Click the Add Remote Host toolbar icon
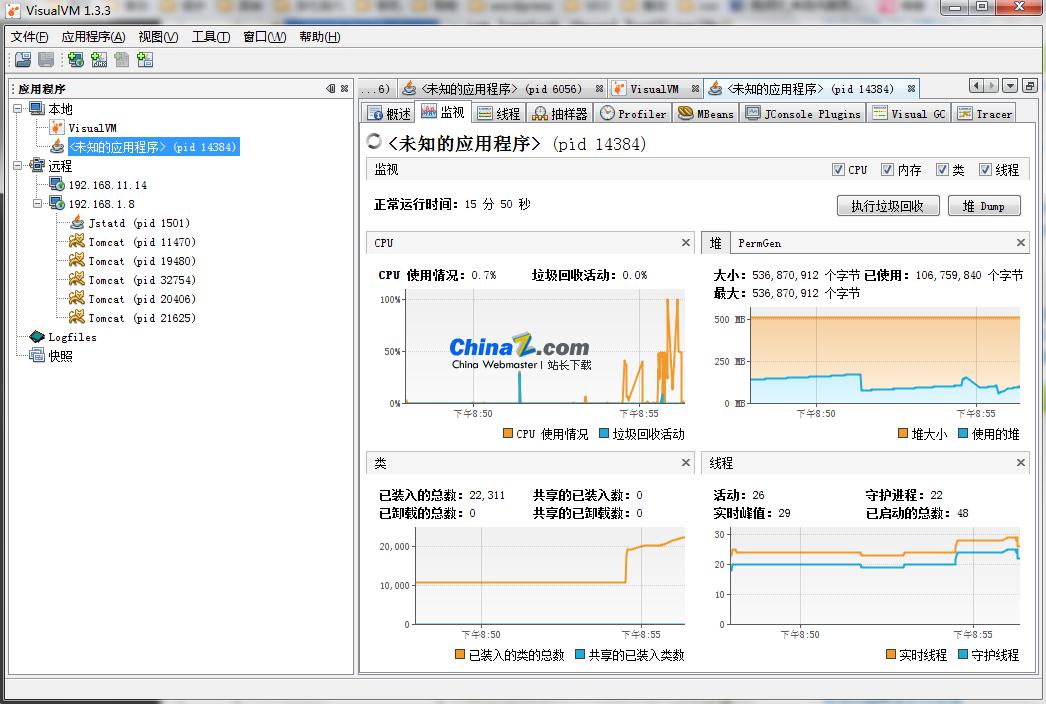This screenshot has width=1046, height=704. tap(76, 60)
